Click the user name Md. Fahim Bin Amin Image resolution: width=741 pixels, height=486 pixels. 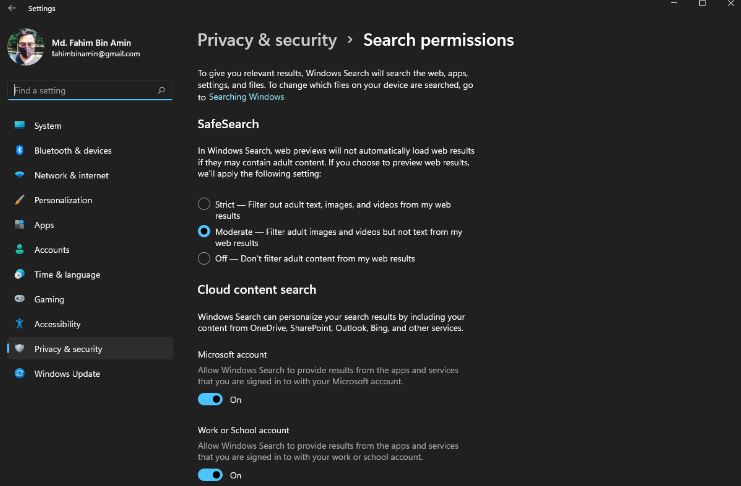[91, 43]
